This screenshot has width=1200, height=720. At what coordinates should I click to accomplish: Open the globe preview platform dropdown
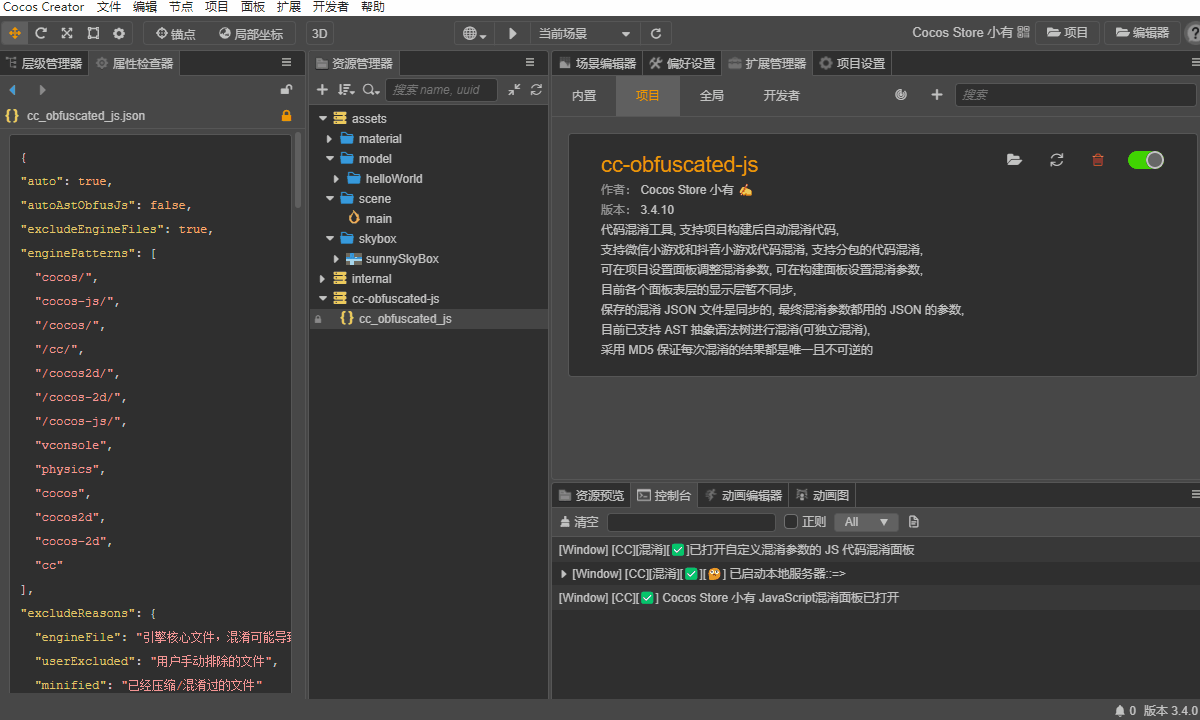click(475, 33)
